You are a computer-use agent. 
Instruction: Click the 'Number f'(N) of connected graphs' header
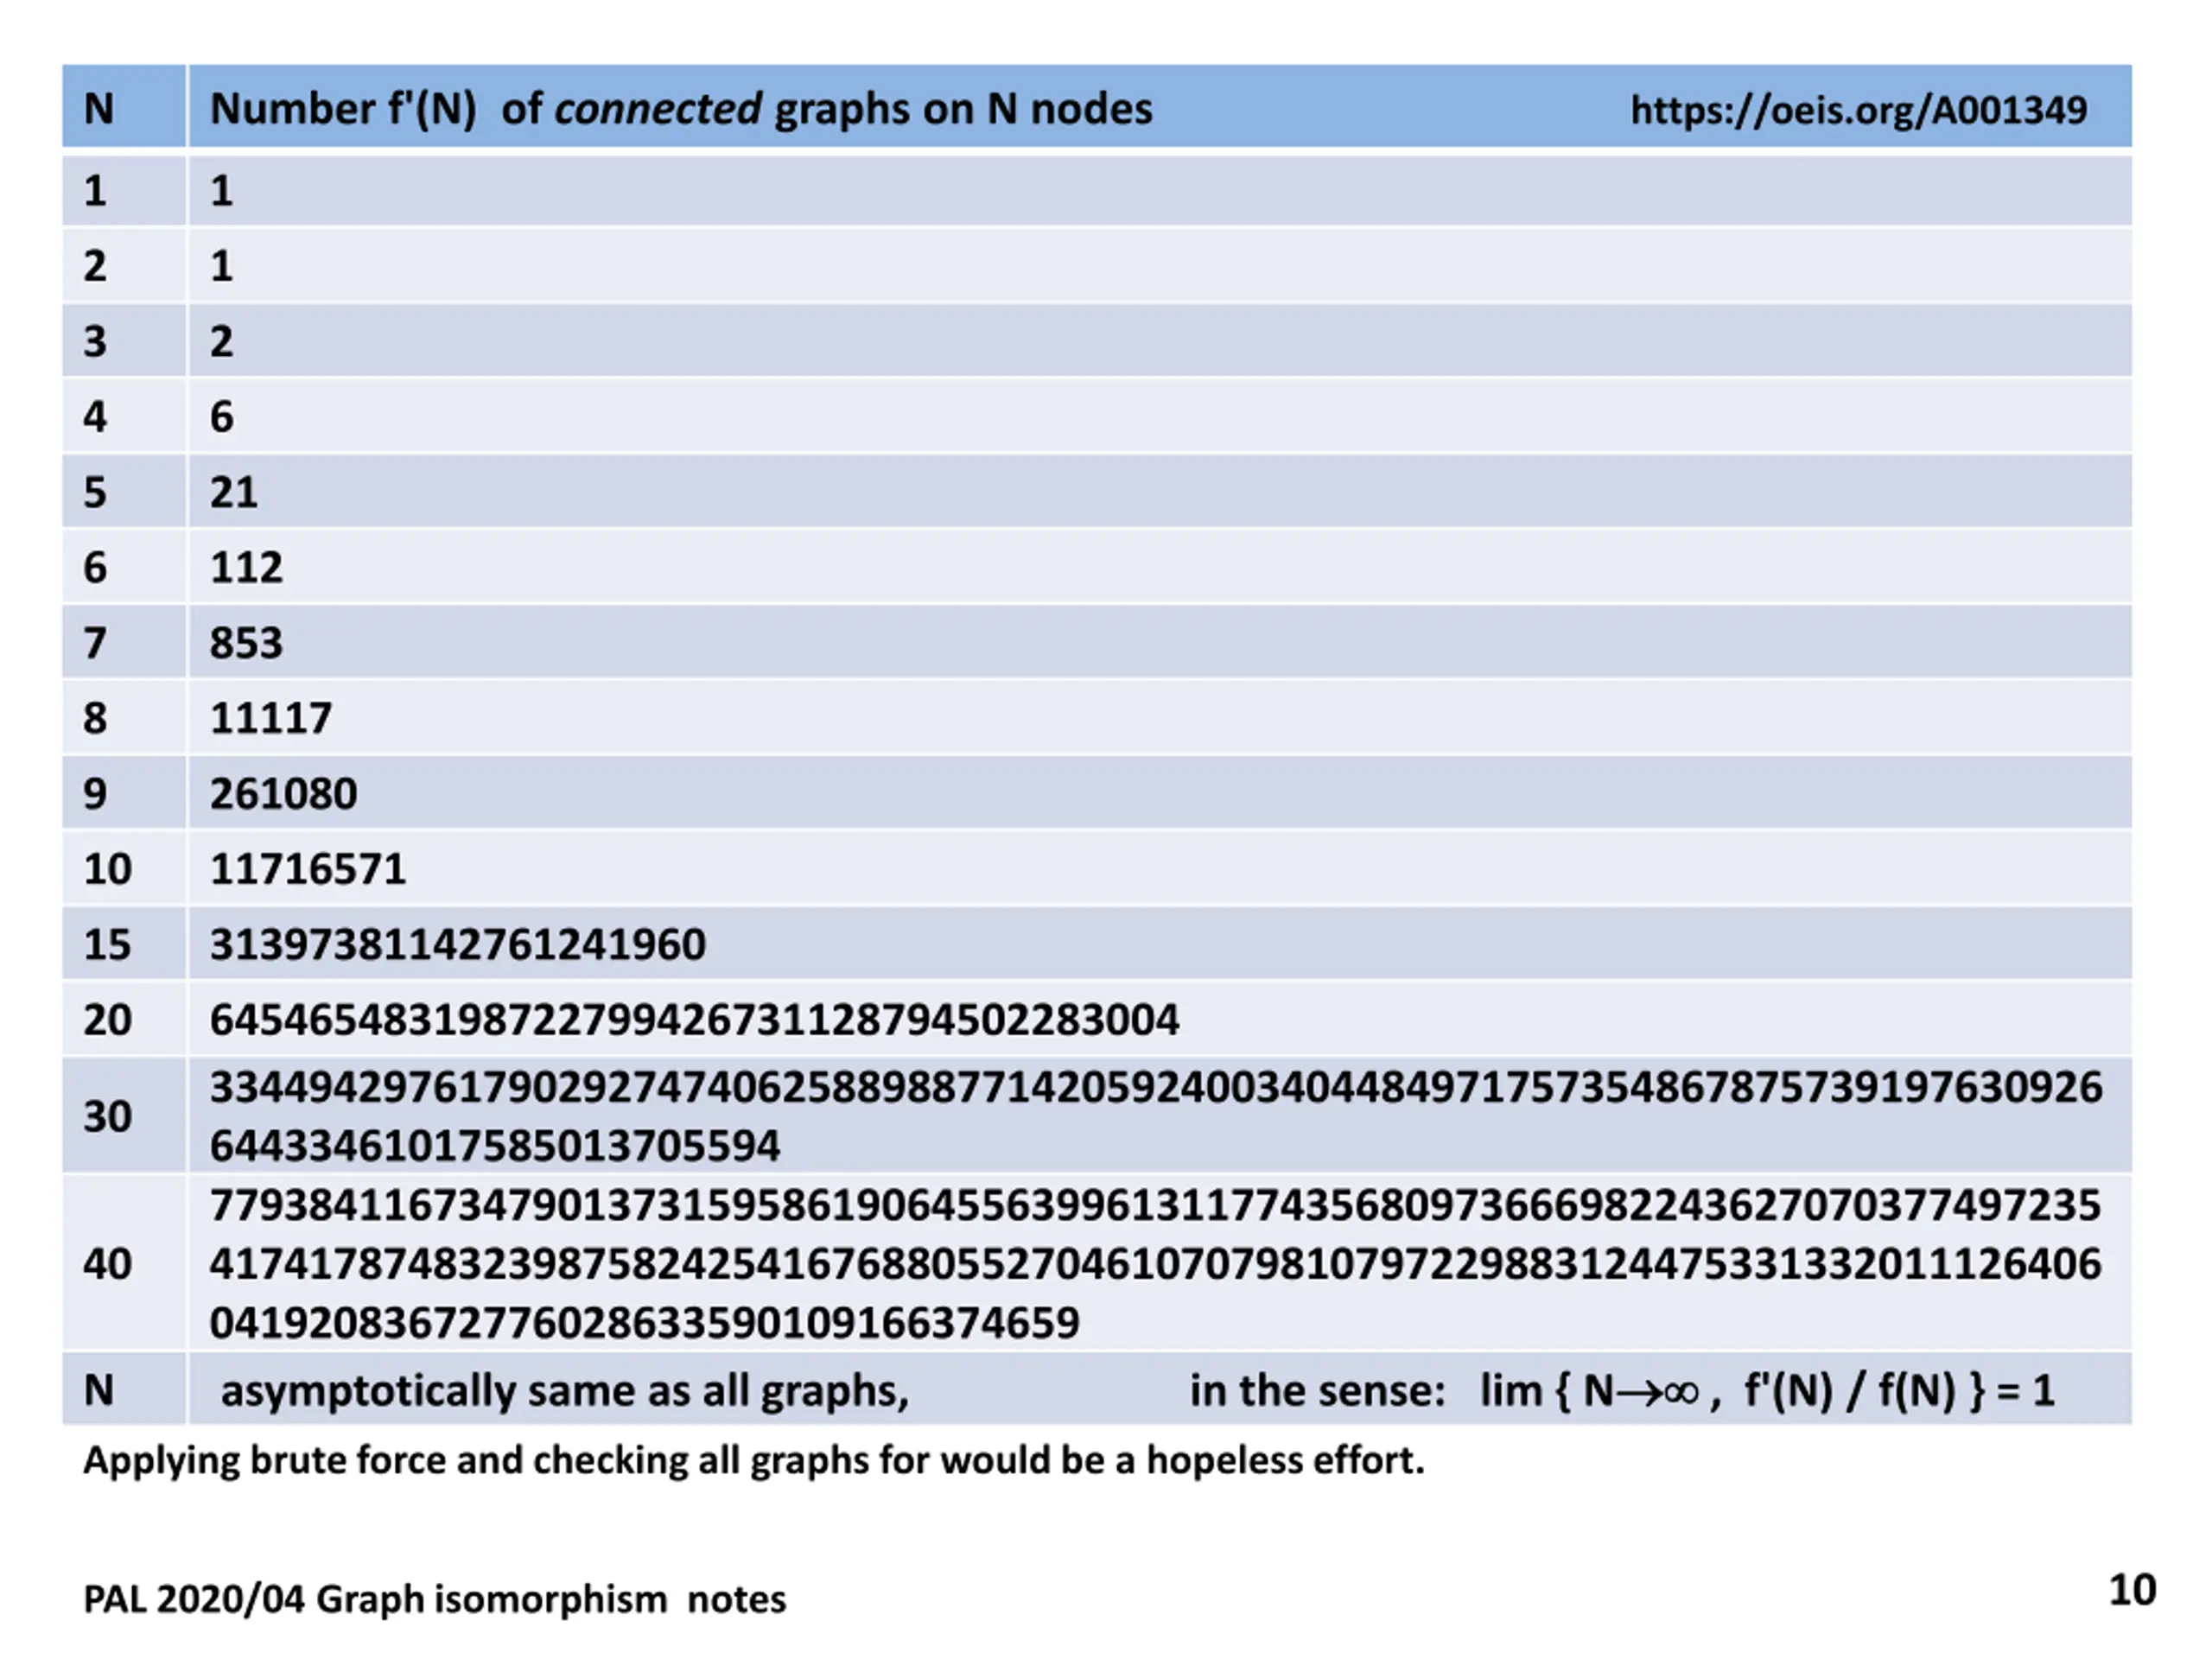pos(680,108)
